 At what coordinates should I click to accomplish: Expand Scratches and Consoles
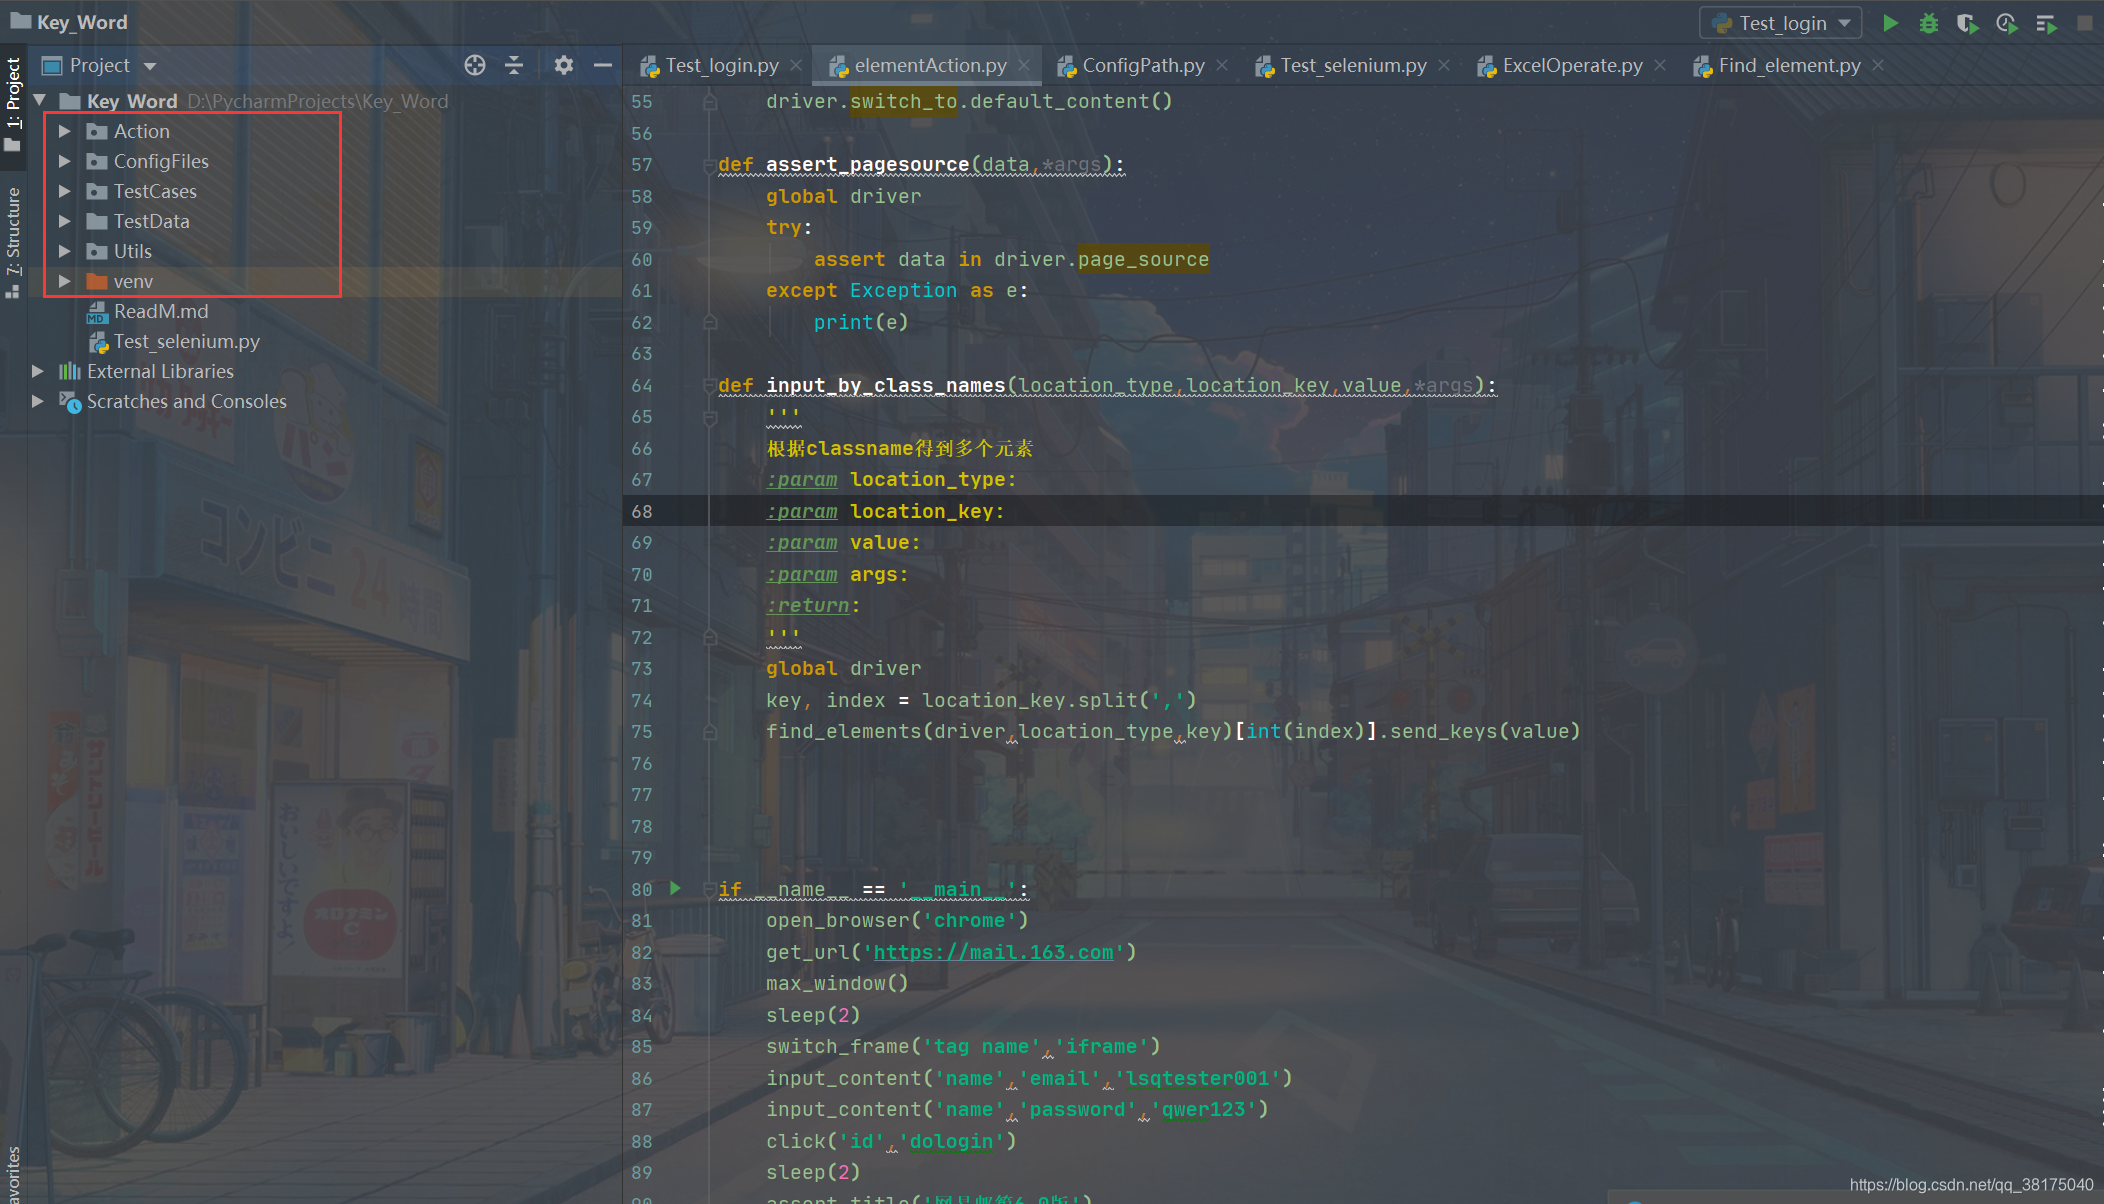[38, 401]
